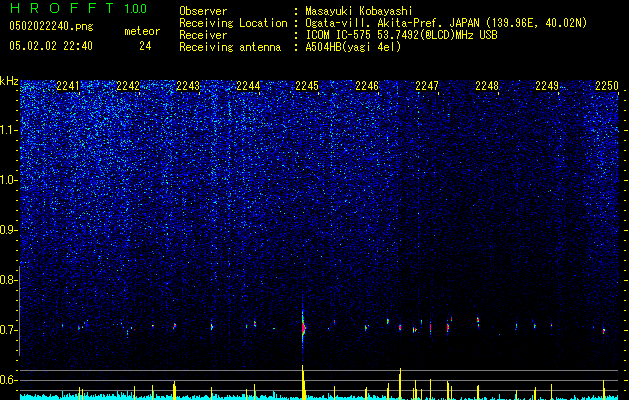Click the 1.0 kHz axis label
The height and width of the screenshot is (400, 629).
tap(9, 180)
